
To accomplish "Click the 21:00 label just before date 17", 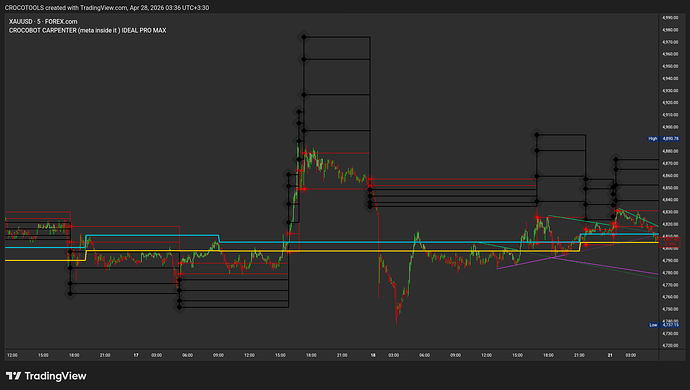I will click(x=105, y=355).
